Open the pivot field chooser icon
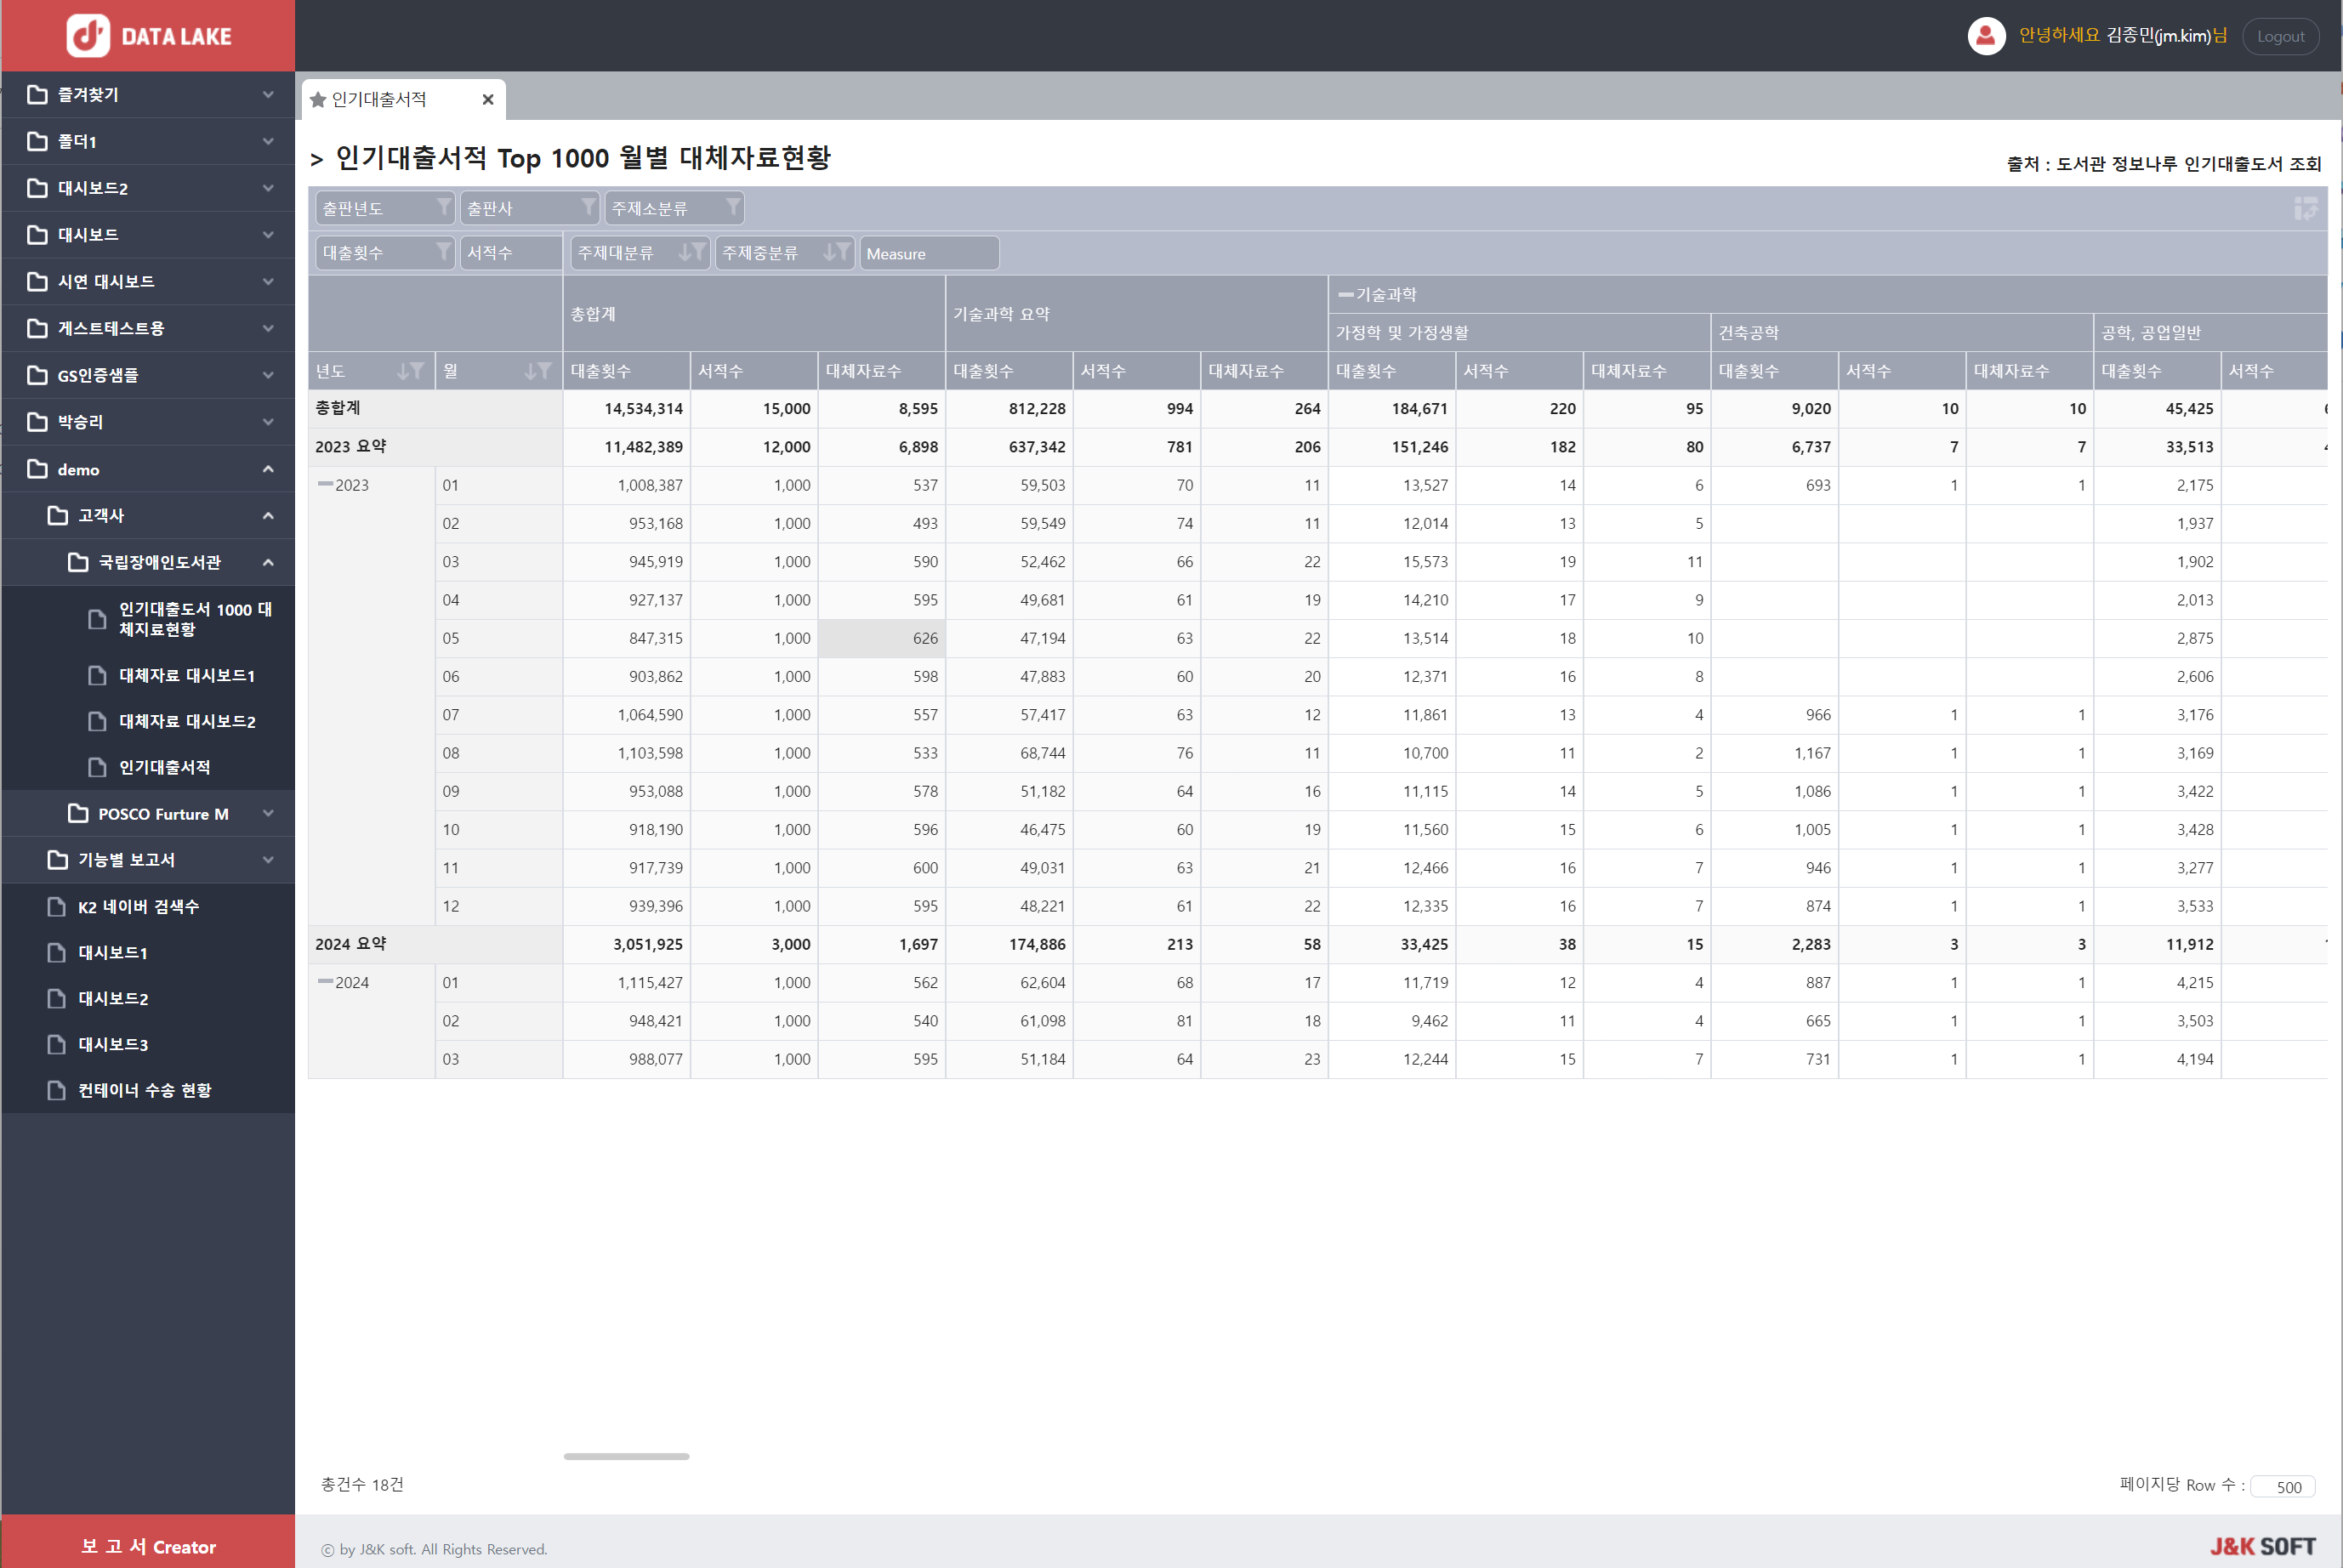 pos(2305,208)
